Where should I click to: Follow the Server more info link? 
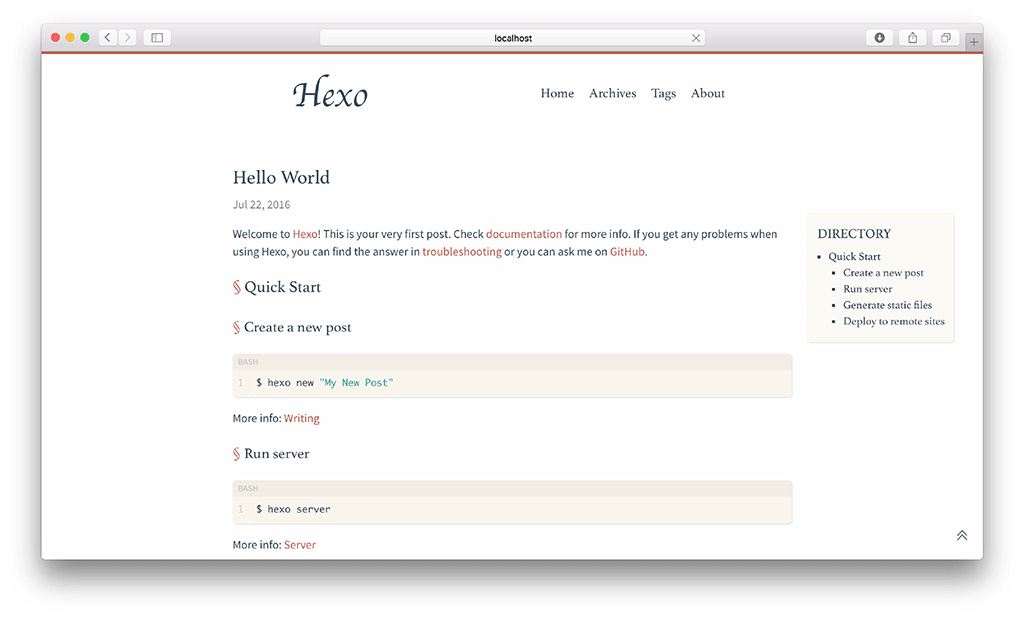point(300,545)
